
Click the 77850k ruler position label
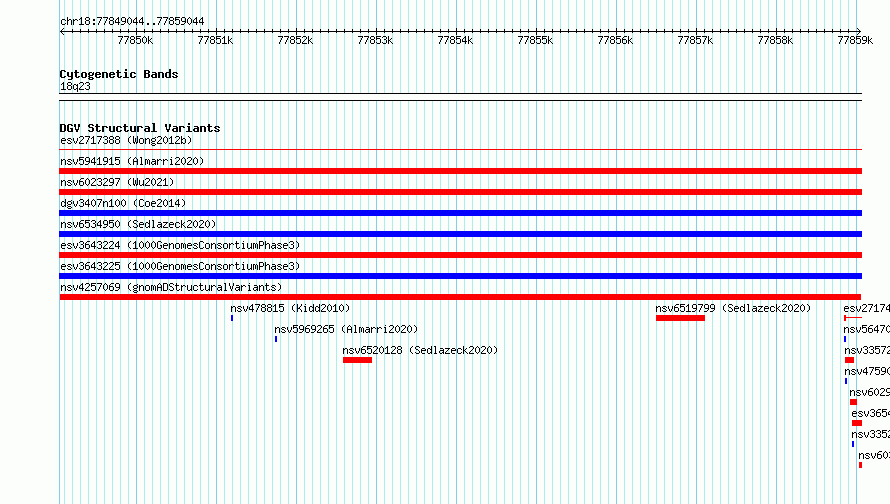(x=135, y=40)
